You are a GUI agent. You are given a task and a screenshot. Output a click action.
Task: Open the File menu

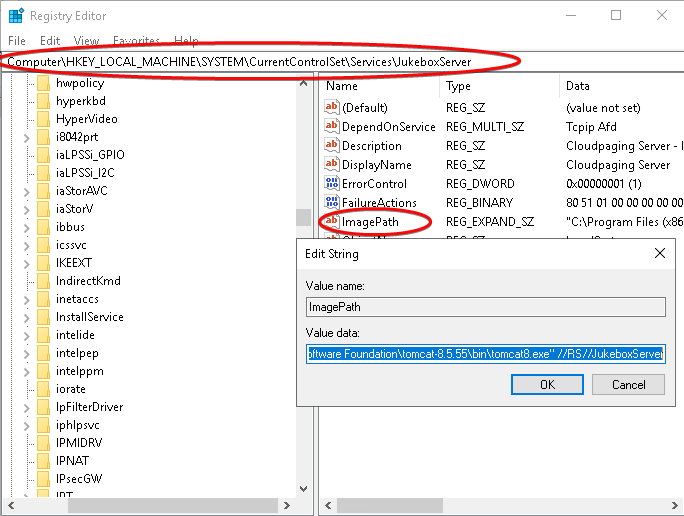pyautogui.click(x=17, y=41)
